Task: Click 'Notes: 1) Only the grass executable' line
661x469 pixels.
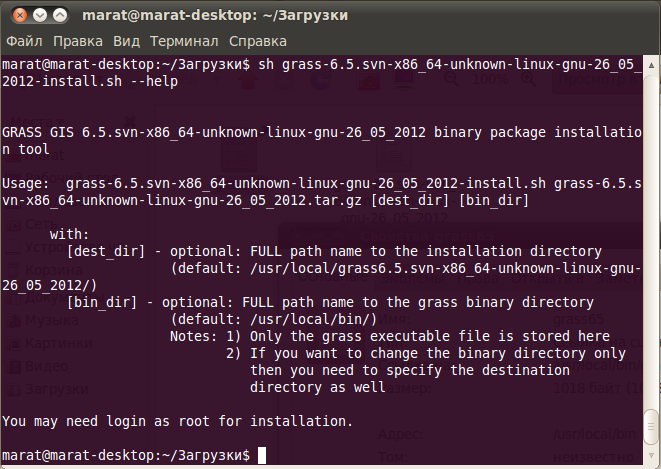Action: (x=390, y=336)
